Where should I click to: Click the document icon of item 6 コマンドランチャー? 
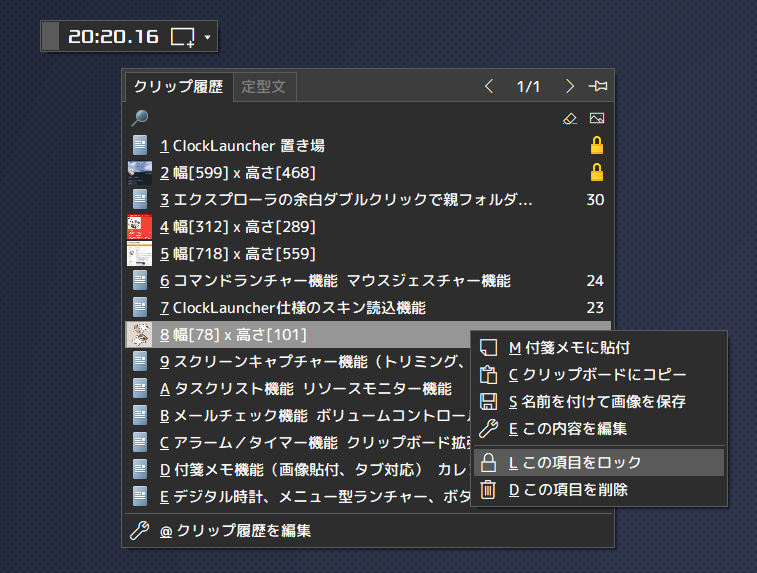140,280
